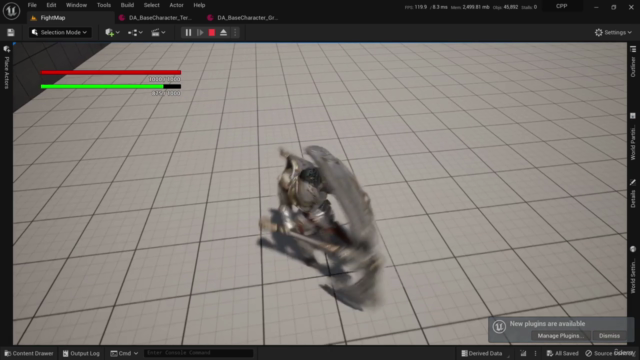Open the File menu
The image size is (640, 360).
click(32, 5)
